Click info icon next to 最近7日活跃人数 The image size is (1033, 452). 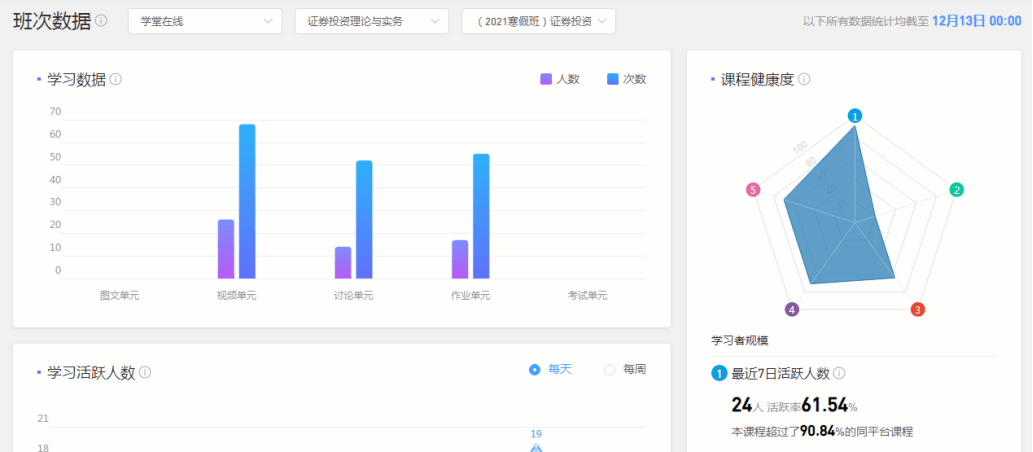pos(839,373)
